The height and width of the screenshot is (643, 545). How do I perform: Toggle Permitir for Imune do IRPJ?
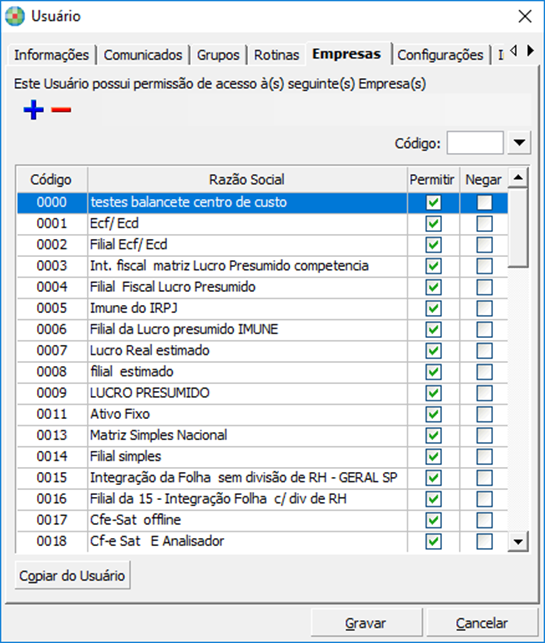[x=433, y=309]
